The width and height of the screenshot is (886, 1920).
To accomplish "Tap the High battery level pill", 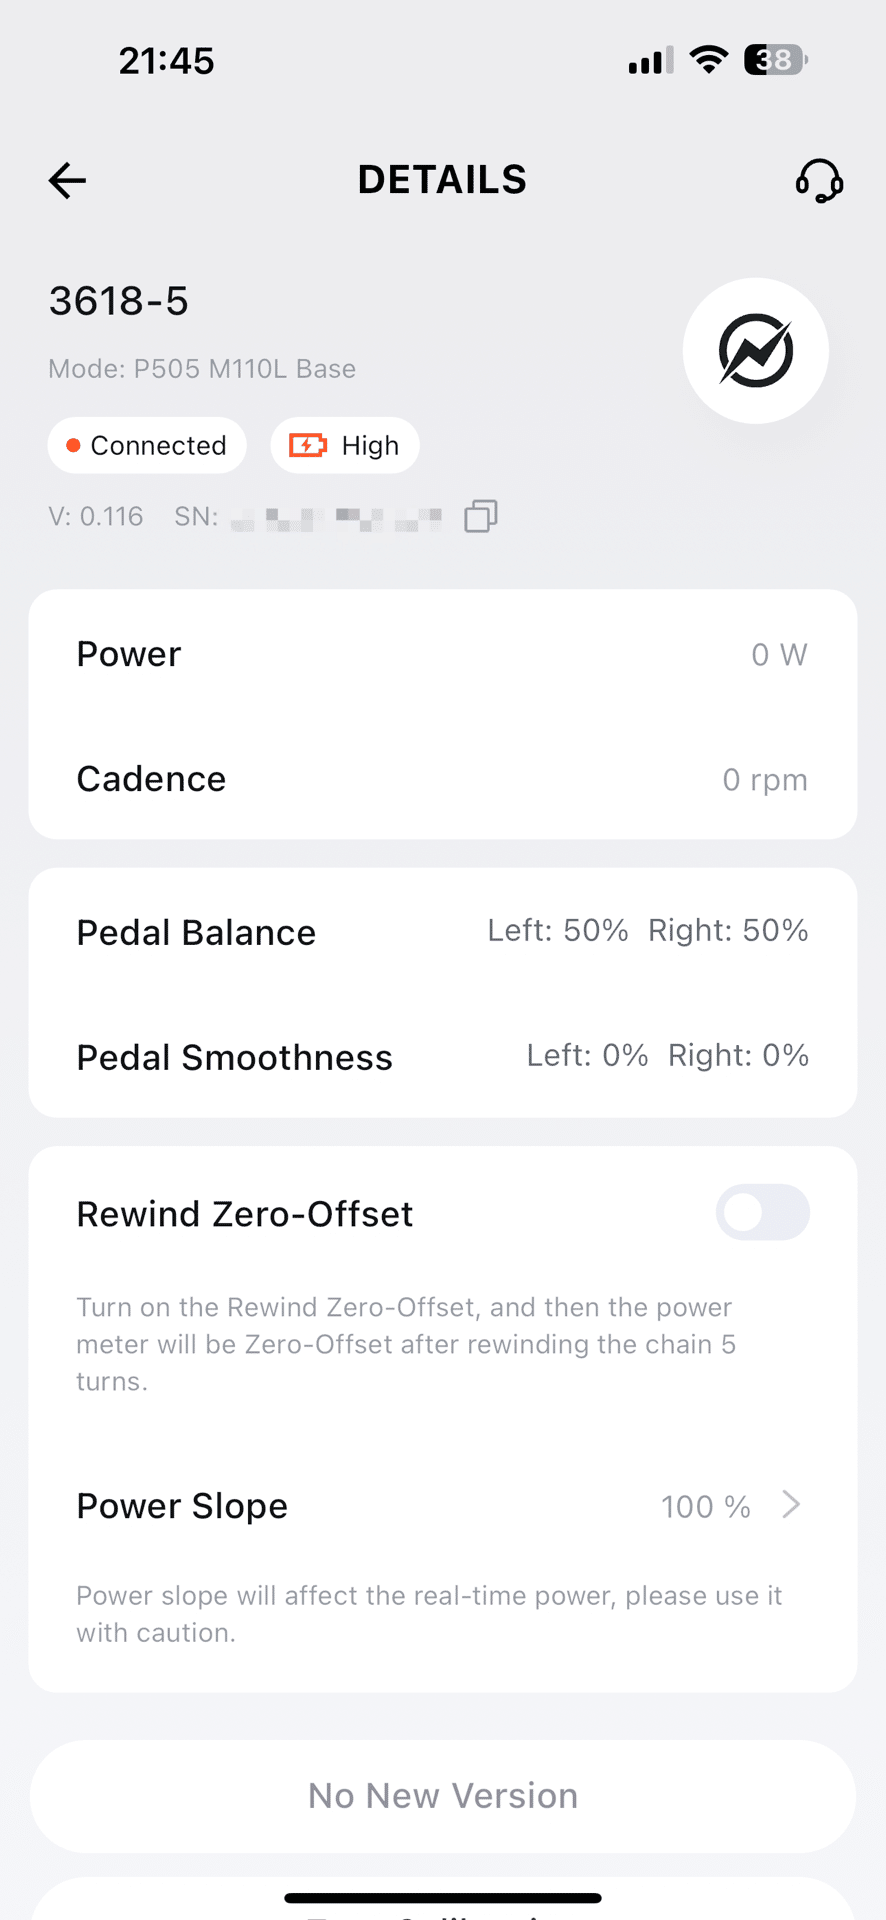I will tap(345, 445).
